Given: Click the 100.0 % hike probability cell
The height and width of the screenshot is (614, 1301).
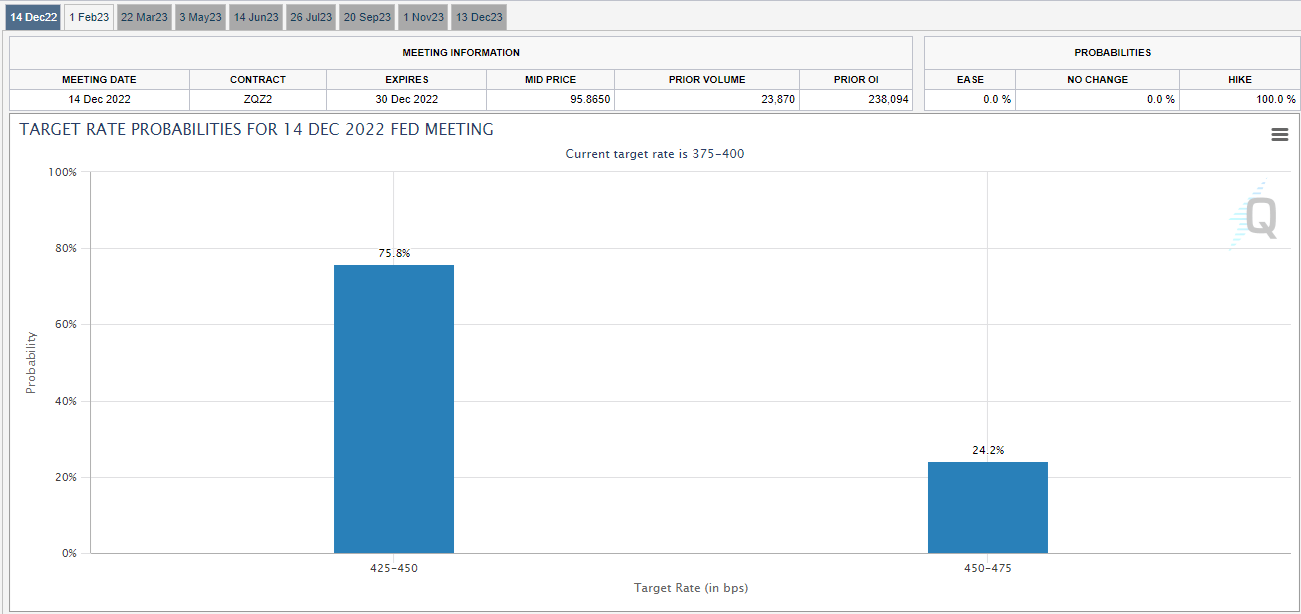Looking at the screenshot, I should click(1239, 99).
